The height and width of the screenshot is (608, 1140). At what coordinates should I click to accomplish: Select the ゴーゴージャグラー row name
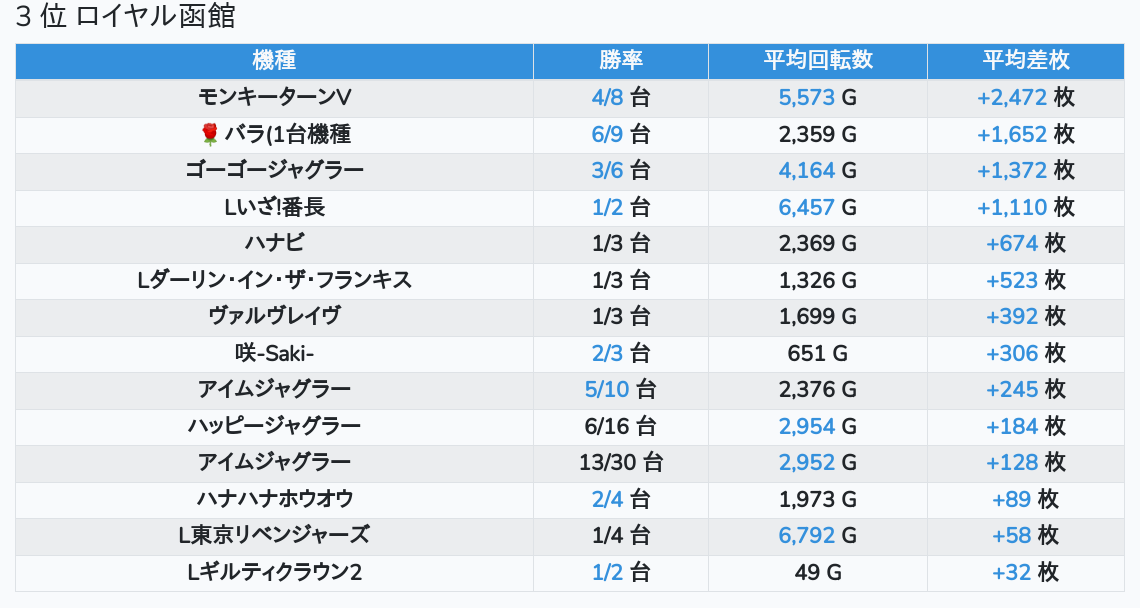point(274,170)
